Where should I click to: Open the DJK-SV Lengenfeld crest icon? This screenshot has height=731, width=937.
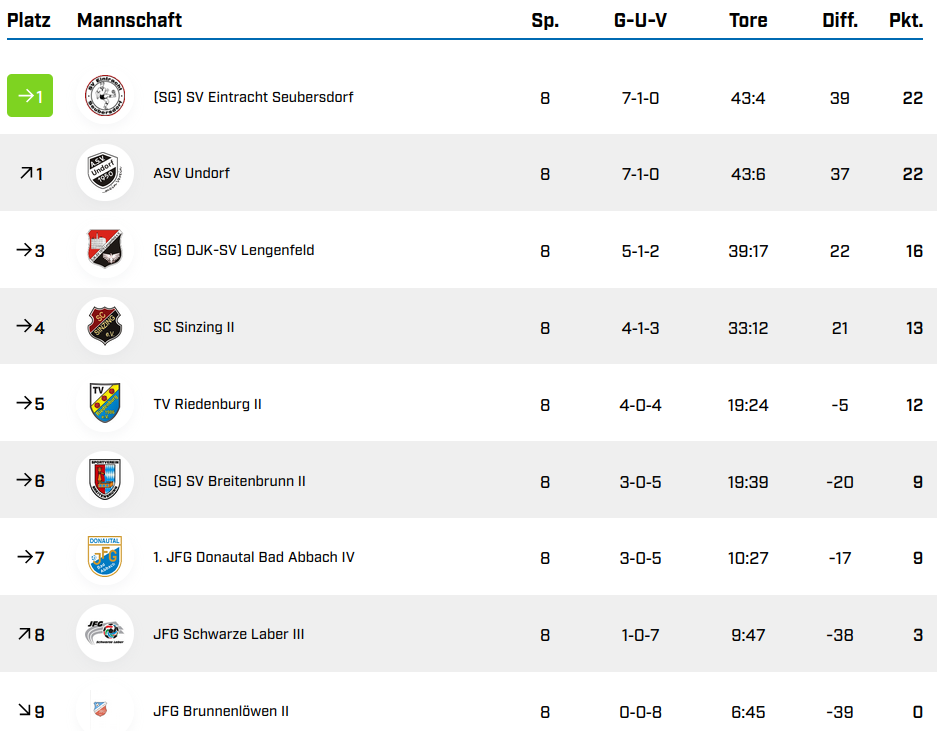pos(104,250)
